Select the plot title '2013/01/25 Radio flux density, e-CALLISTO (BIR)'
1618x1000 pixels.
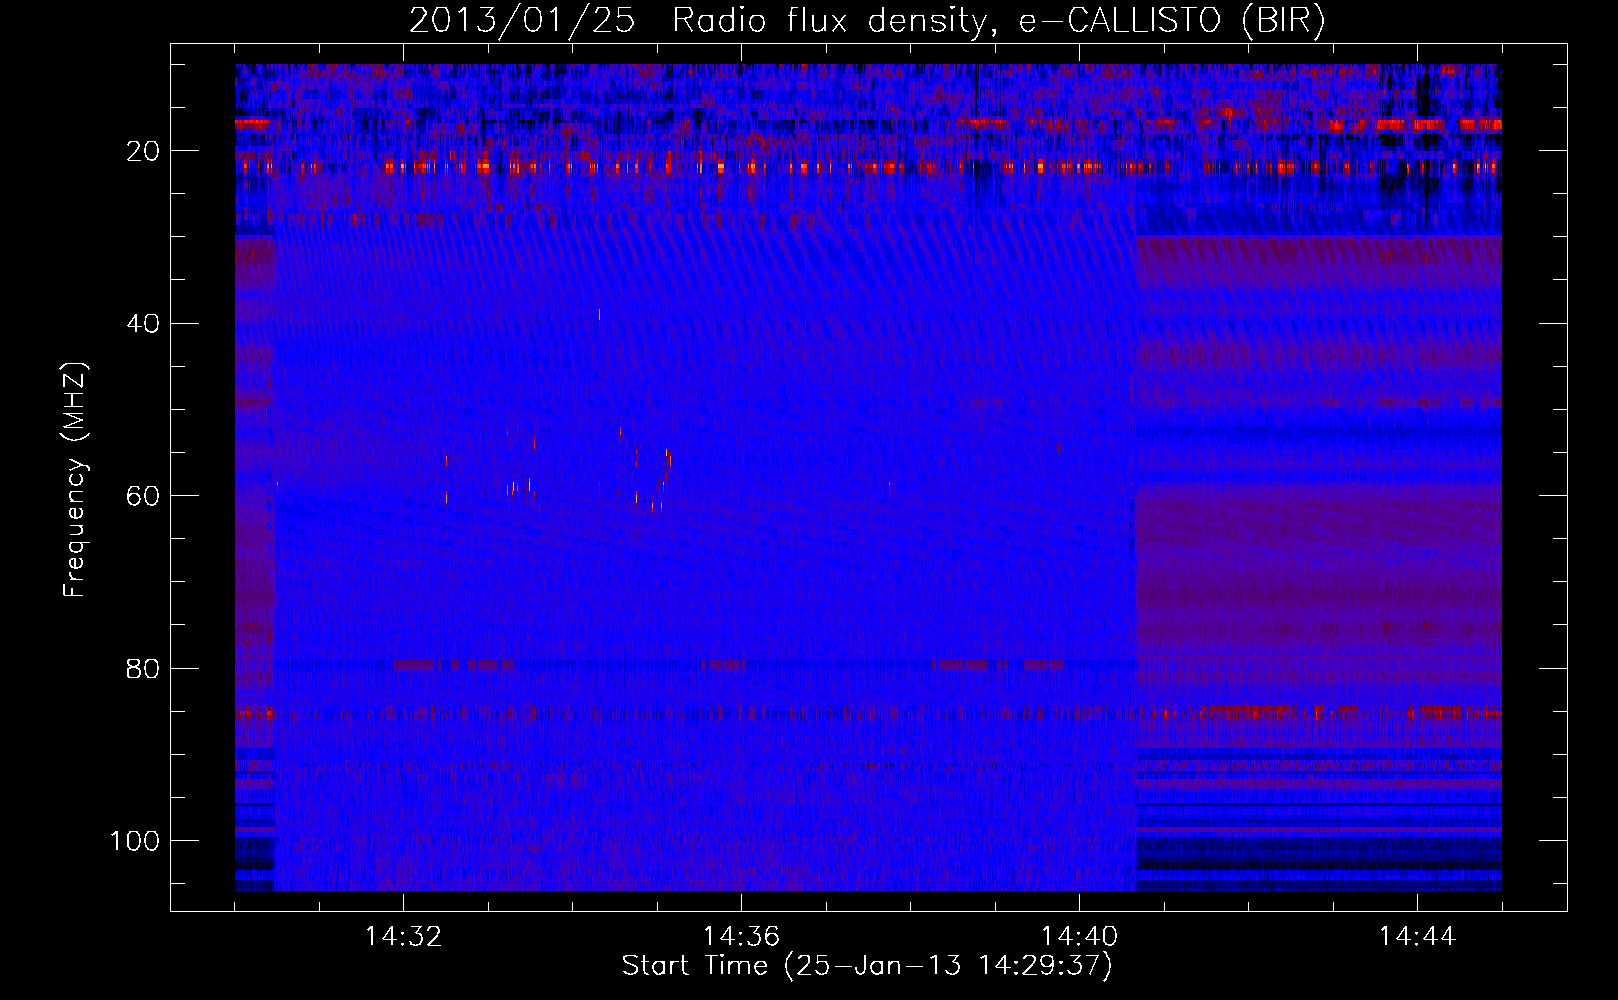(x=867, y=21)
